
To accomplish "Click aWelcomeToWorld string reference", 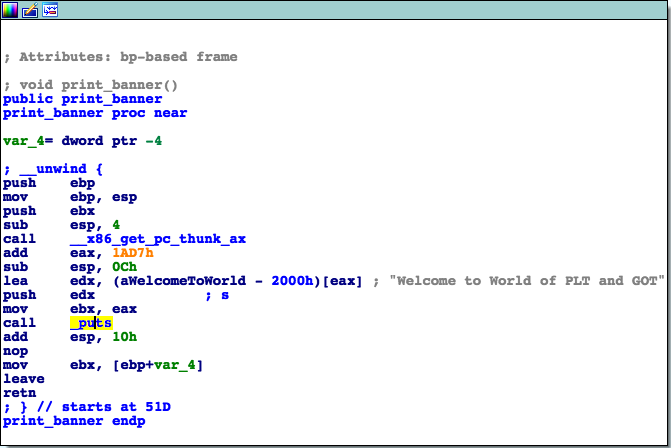I will [183, 281].
